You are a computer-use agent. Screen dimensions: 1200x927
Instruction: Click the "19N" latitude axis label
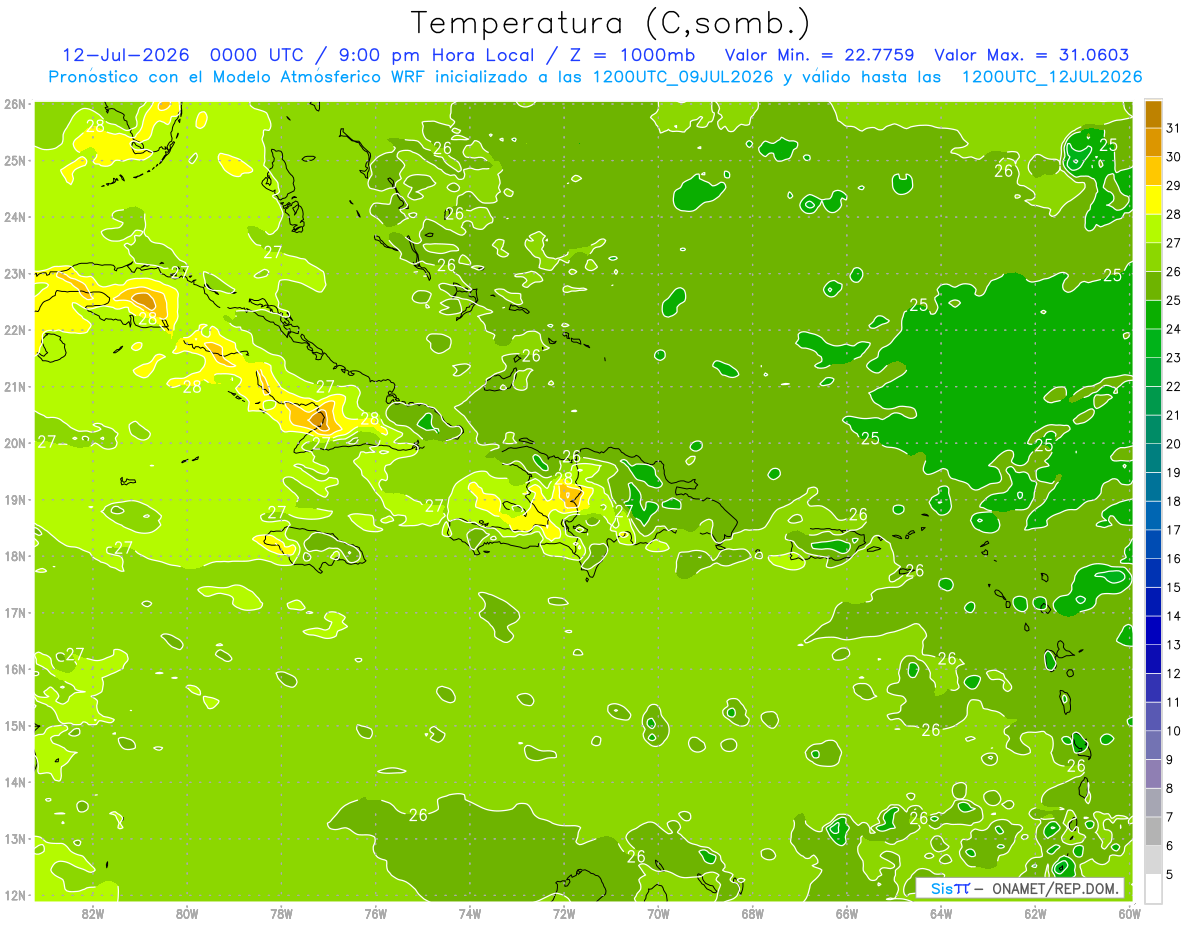coord(14,500)
